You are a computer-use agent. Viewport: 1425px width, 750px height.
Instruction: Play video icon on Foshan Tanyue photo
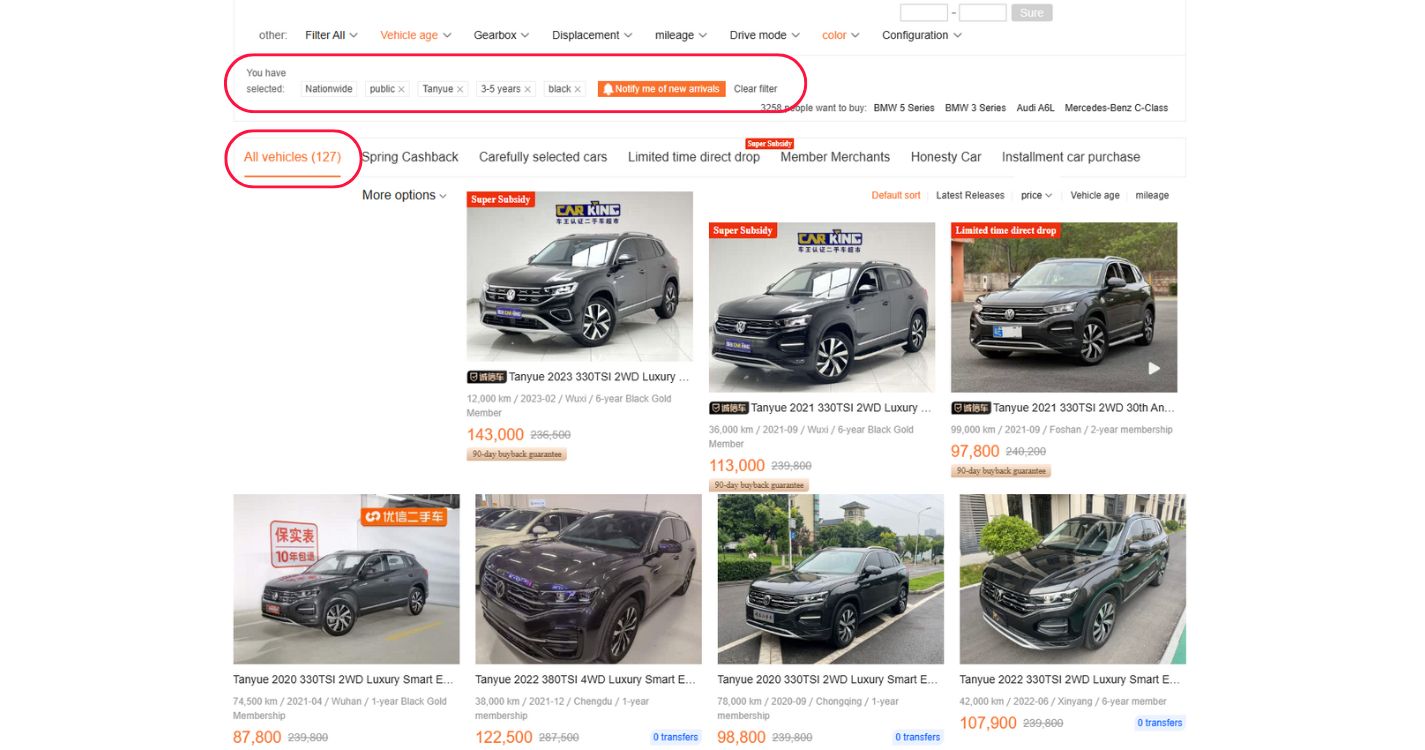pos(1153,368)
